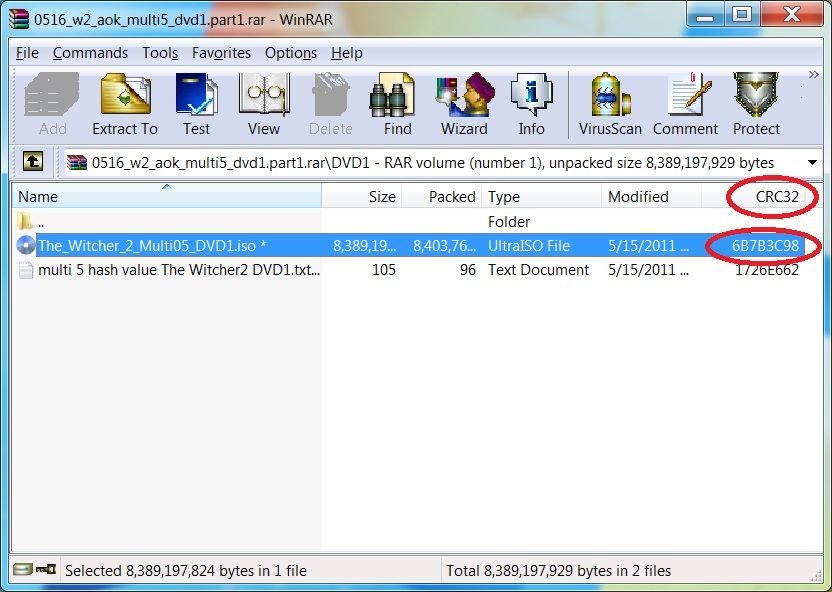
Task: Expand the archive path dropdown
Action: (811, 163)
